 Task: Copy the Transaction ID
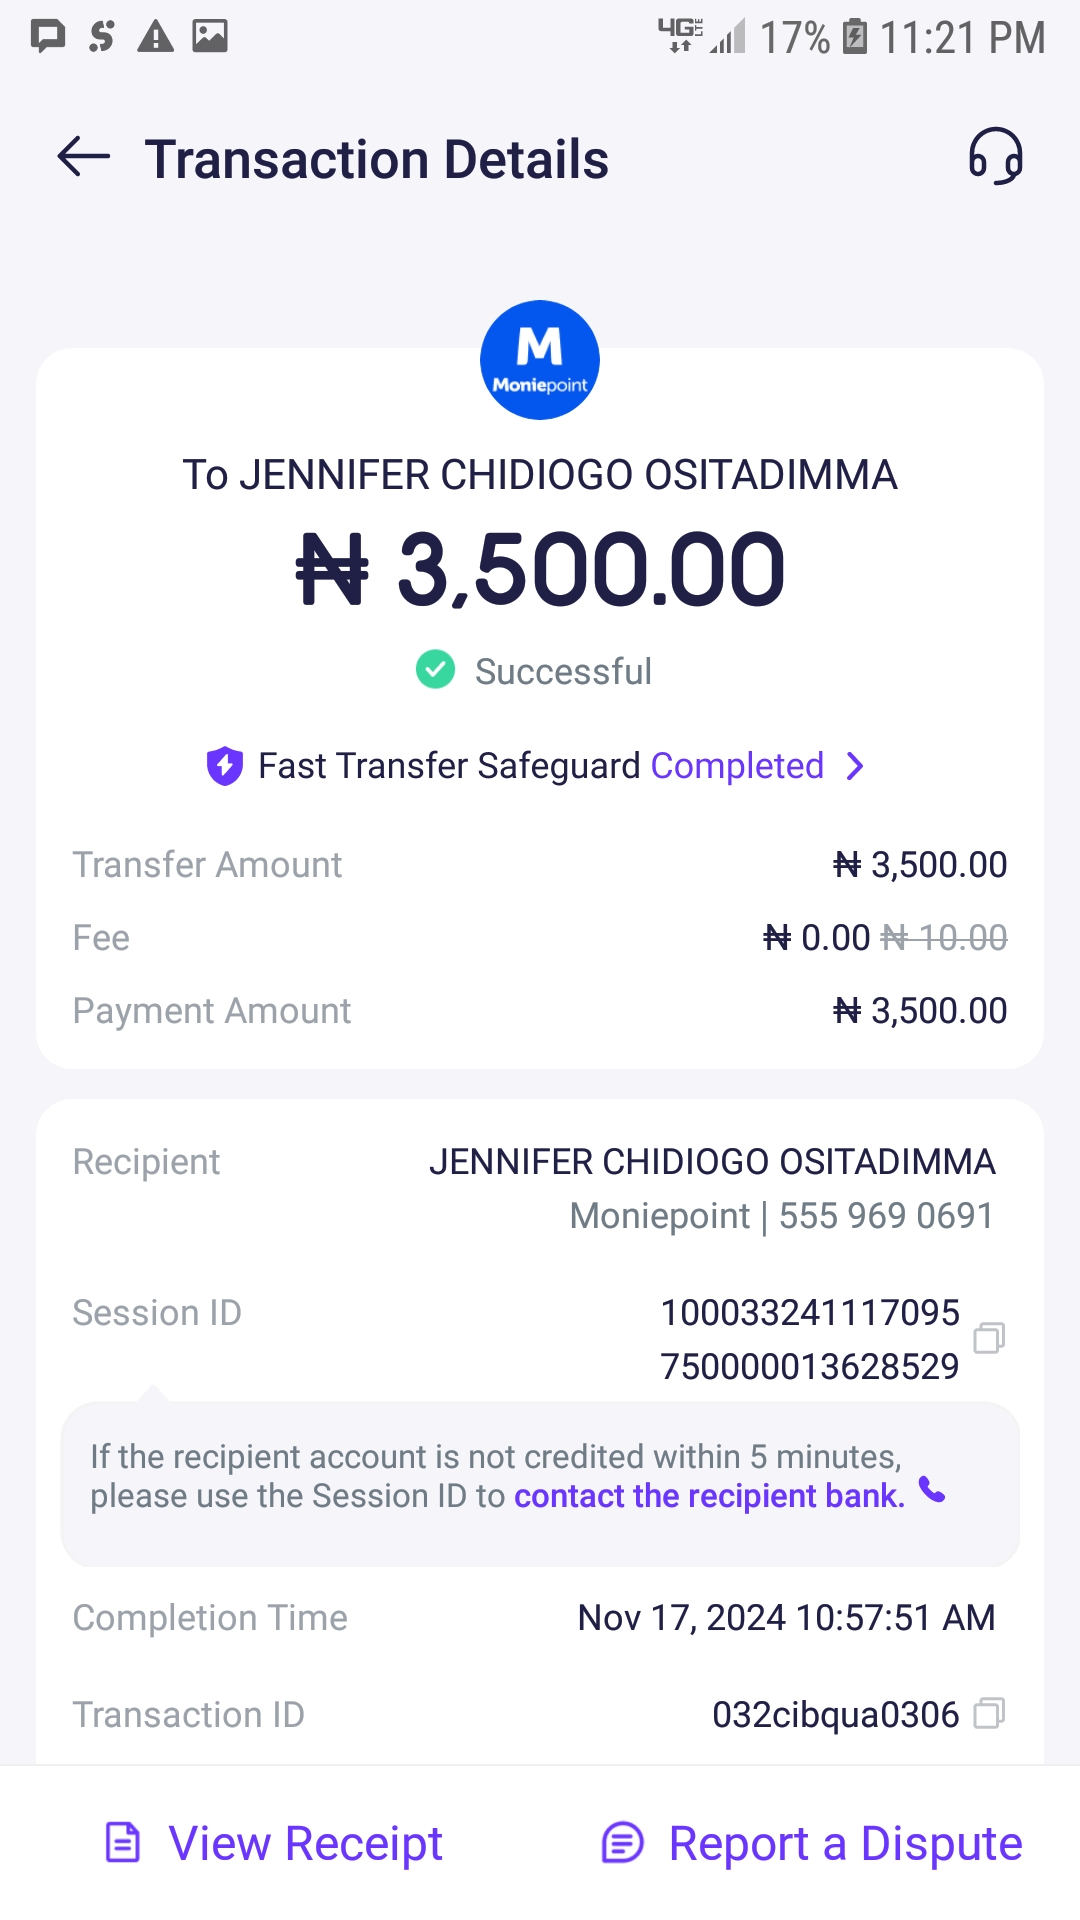(x=988, y=1714)
